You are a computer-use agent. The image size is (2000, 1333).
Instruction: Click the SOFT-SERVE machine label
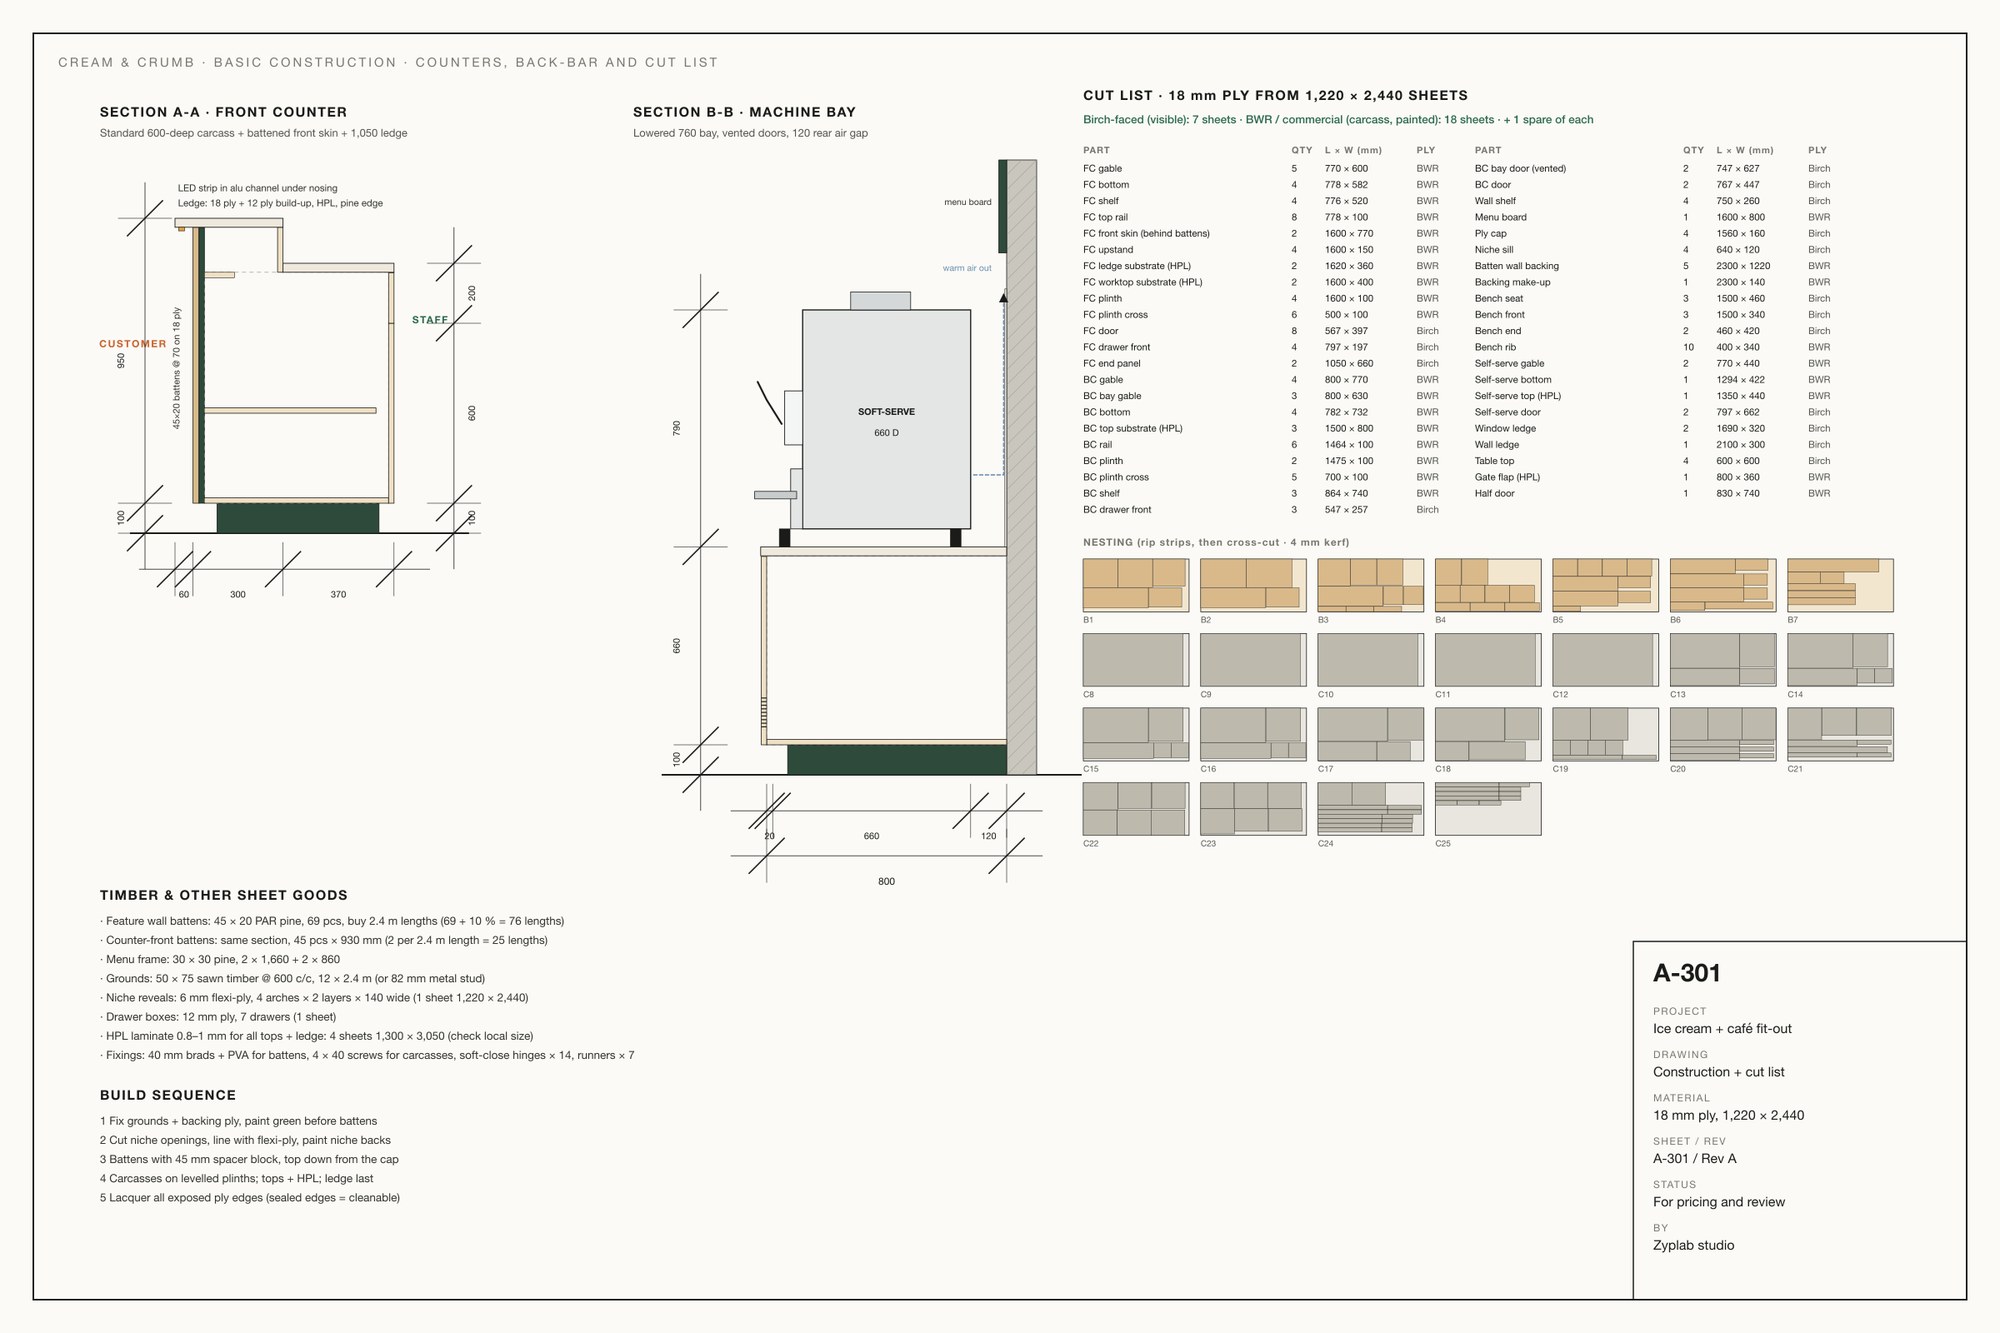coord(886,412)
